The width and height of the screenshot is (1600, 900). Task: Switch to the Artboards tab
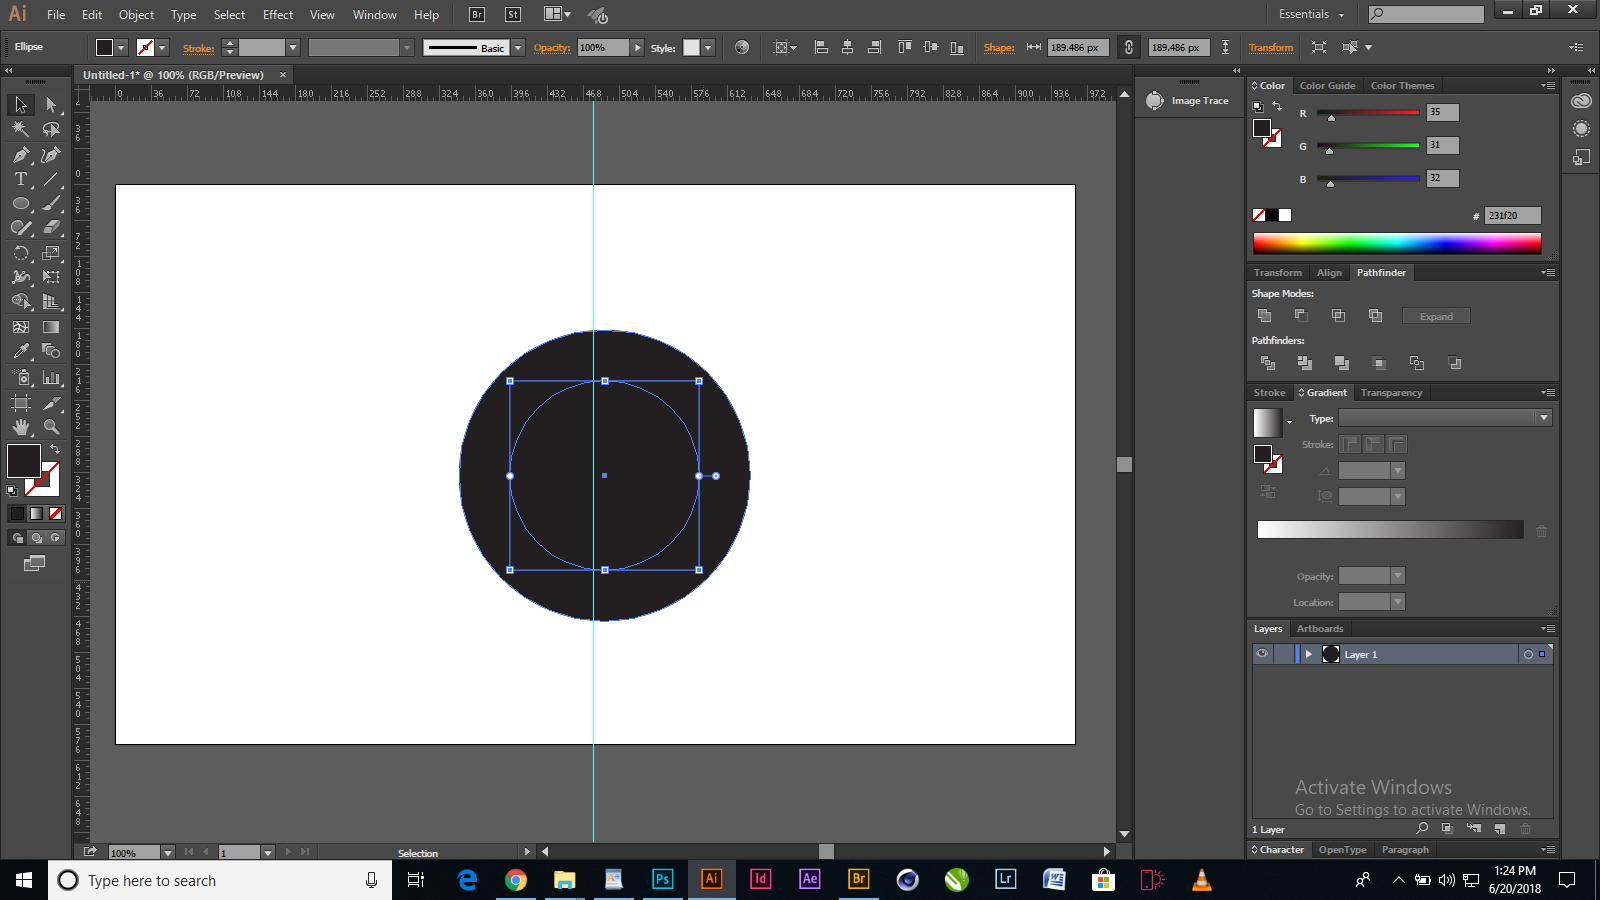(x=1319, y=629)
